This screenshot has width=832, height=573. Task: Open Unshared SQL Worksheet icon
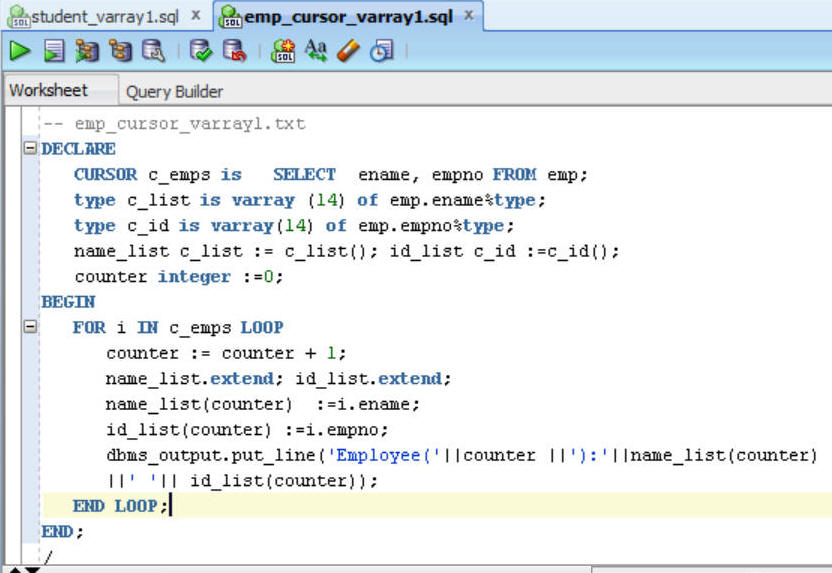[283, 51]
